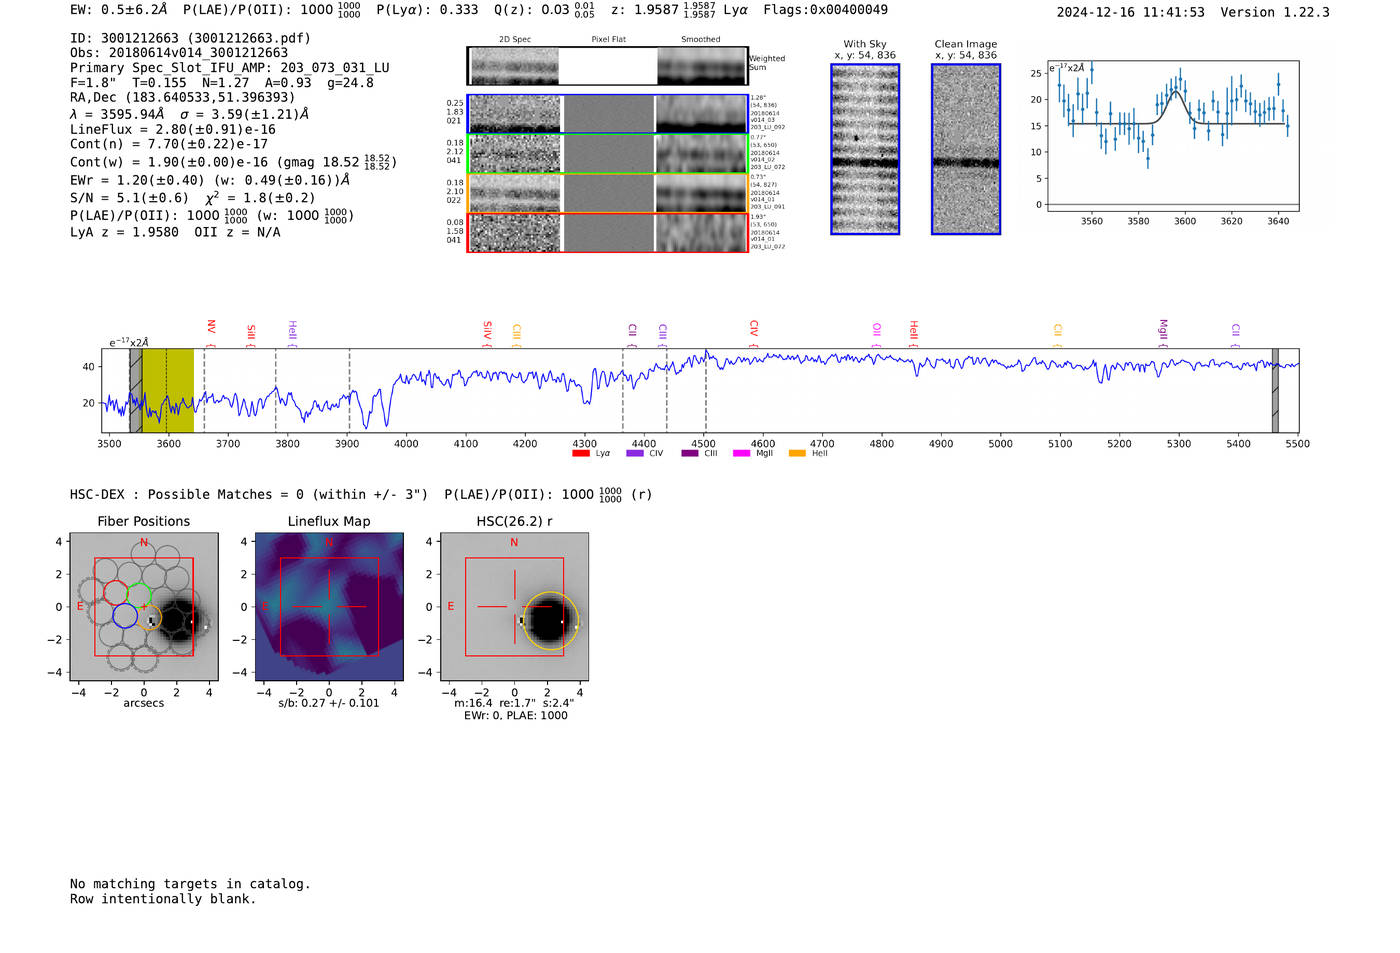Click 'No matching targets in catalog.' text
The height and width of the screenshot is (953, 1400).
tap(190, 884)
